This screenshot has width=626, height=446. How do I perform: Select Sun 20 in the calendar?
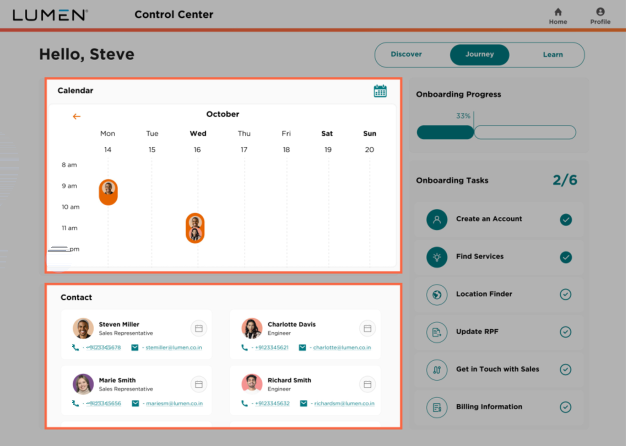[x=370, y=141]
